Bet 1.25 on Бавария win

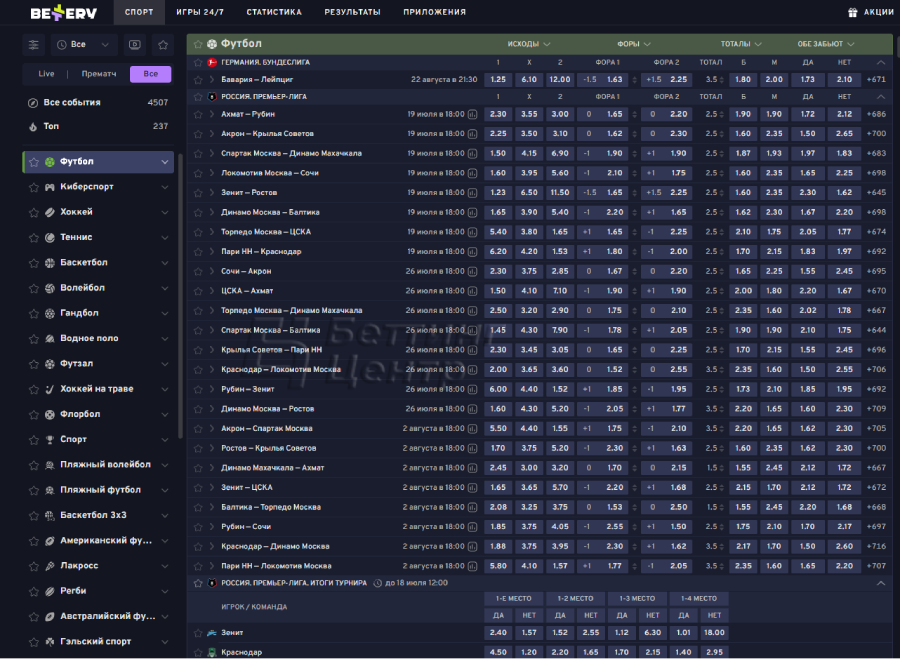pyautogui.click(x=498, y=80)
